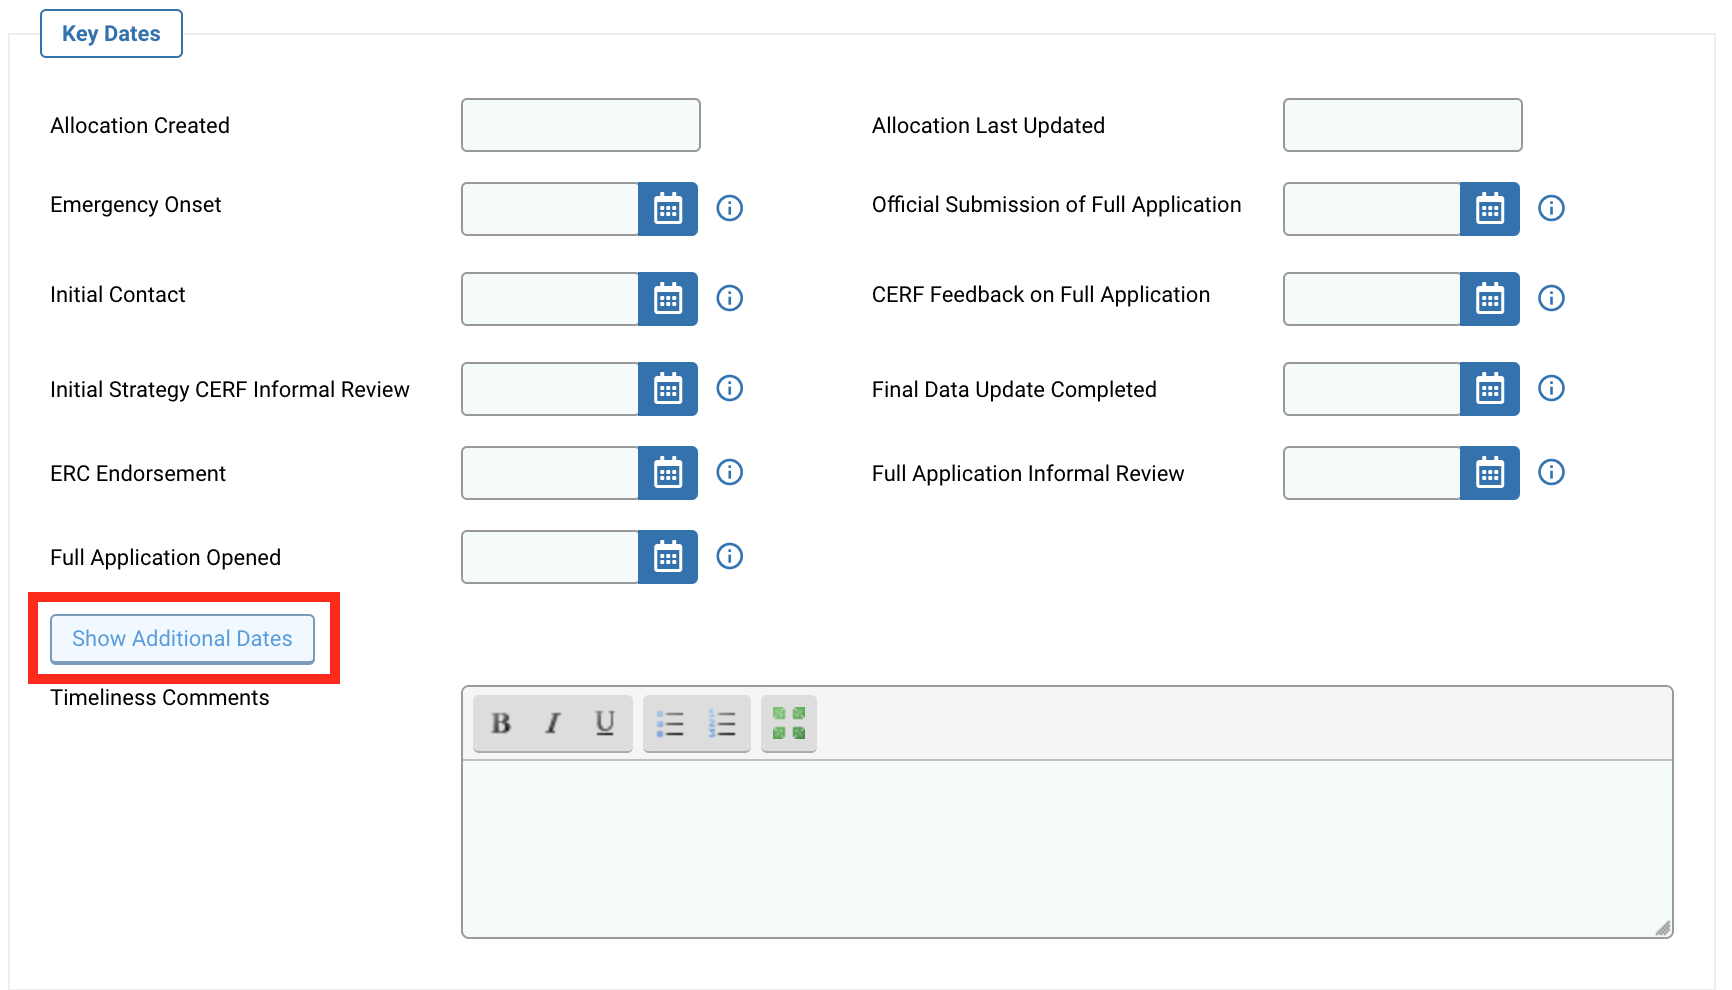
Task: Open calendar picker for Initial Contact
Action: click(668, 299)
